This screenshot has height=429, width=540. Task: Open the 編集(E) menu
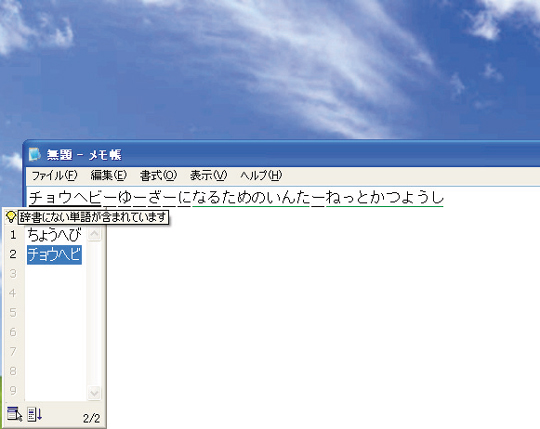[x=108, y=176]
